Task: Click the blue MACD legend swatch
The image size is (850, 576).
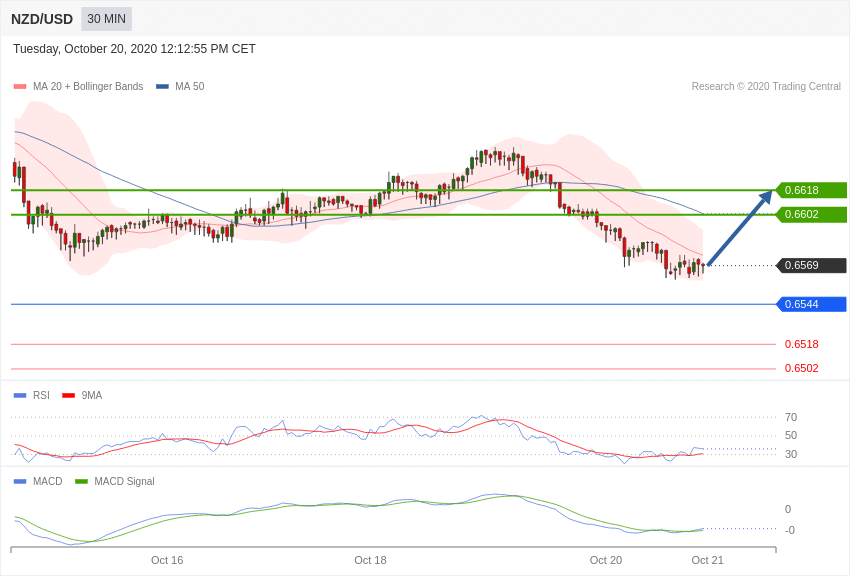Action: pyautogui.click(x=20, y=482)
